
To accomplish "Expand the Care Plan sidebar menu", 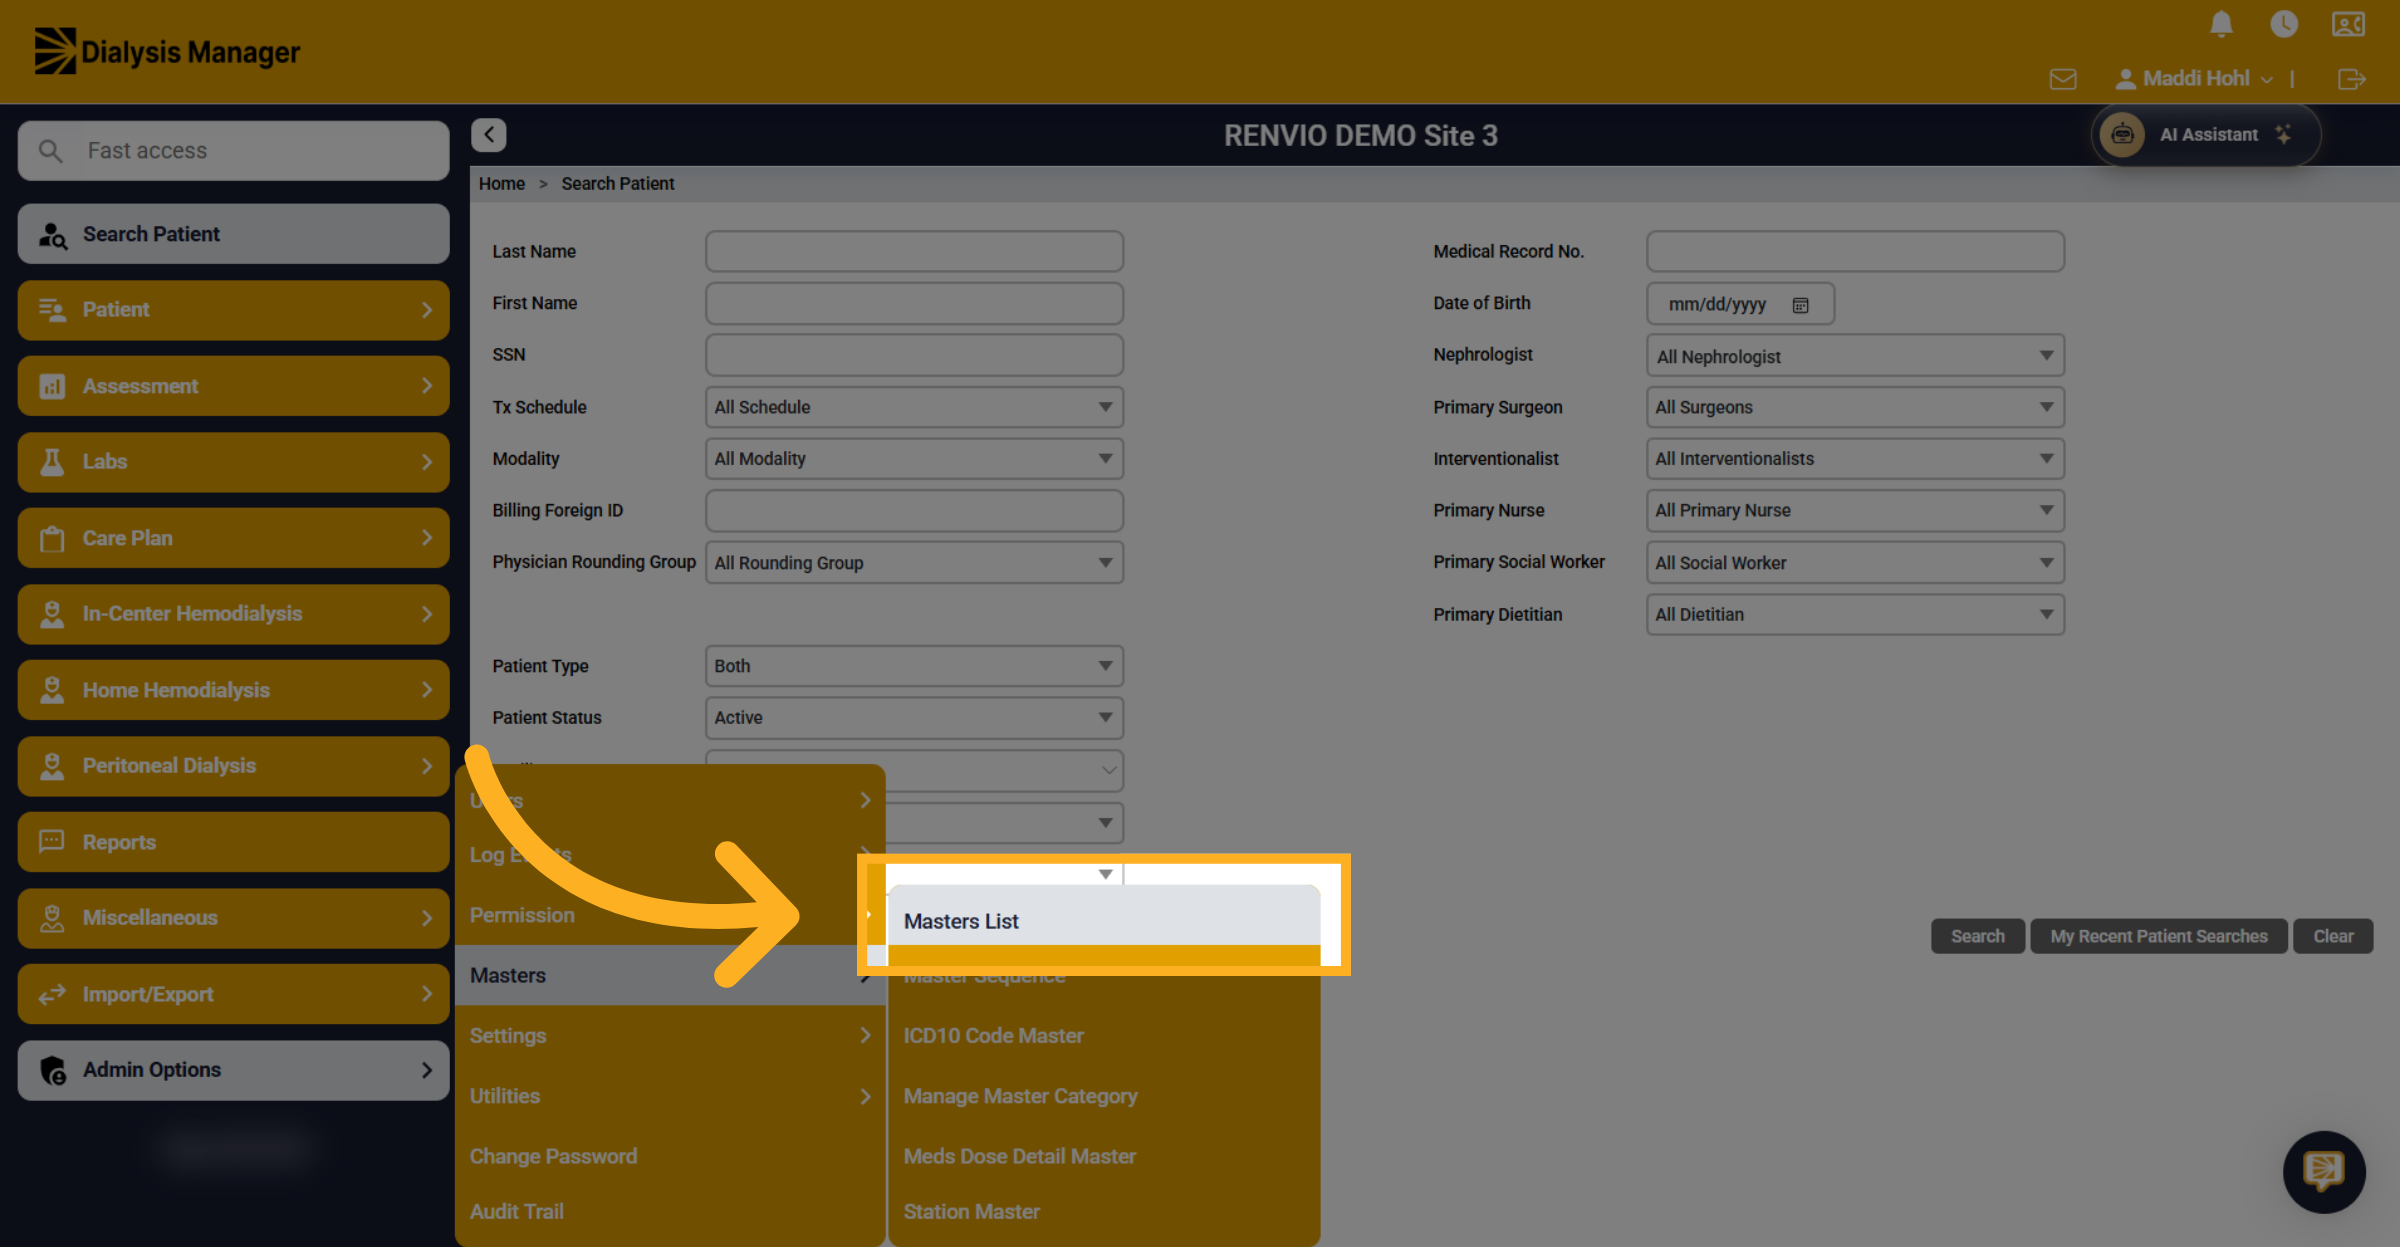I will pos(233,538).
